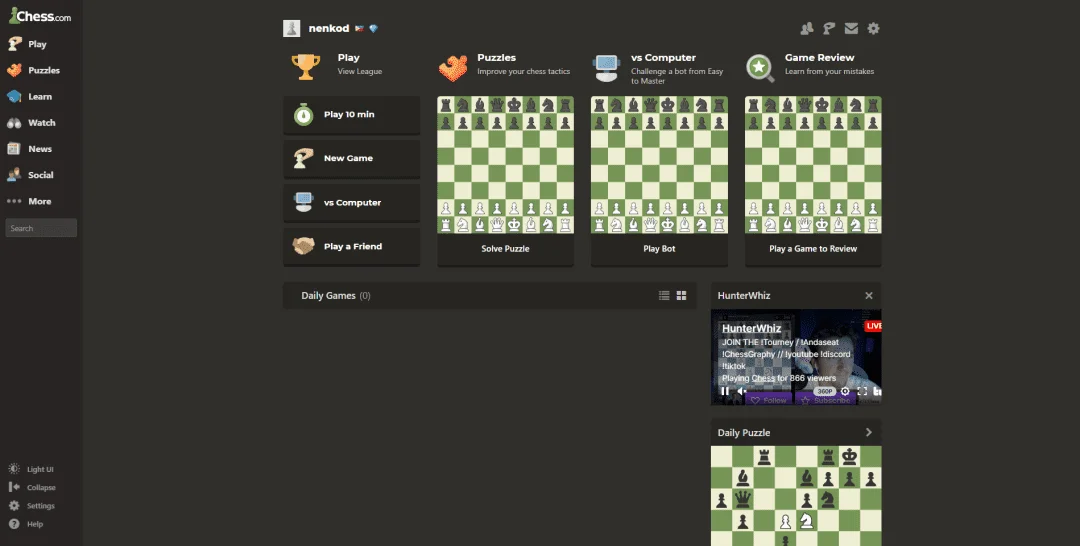Image resolution: width=1080 pixels, height=546 pixels.
Task: Click the Daily Games heading
Action: 328,295
